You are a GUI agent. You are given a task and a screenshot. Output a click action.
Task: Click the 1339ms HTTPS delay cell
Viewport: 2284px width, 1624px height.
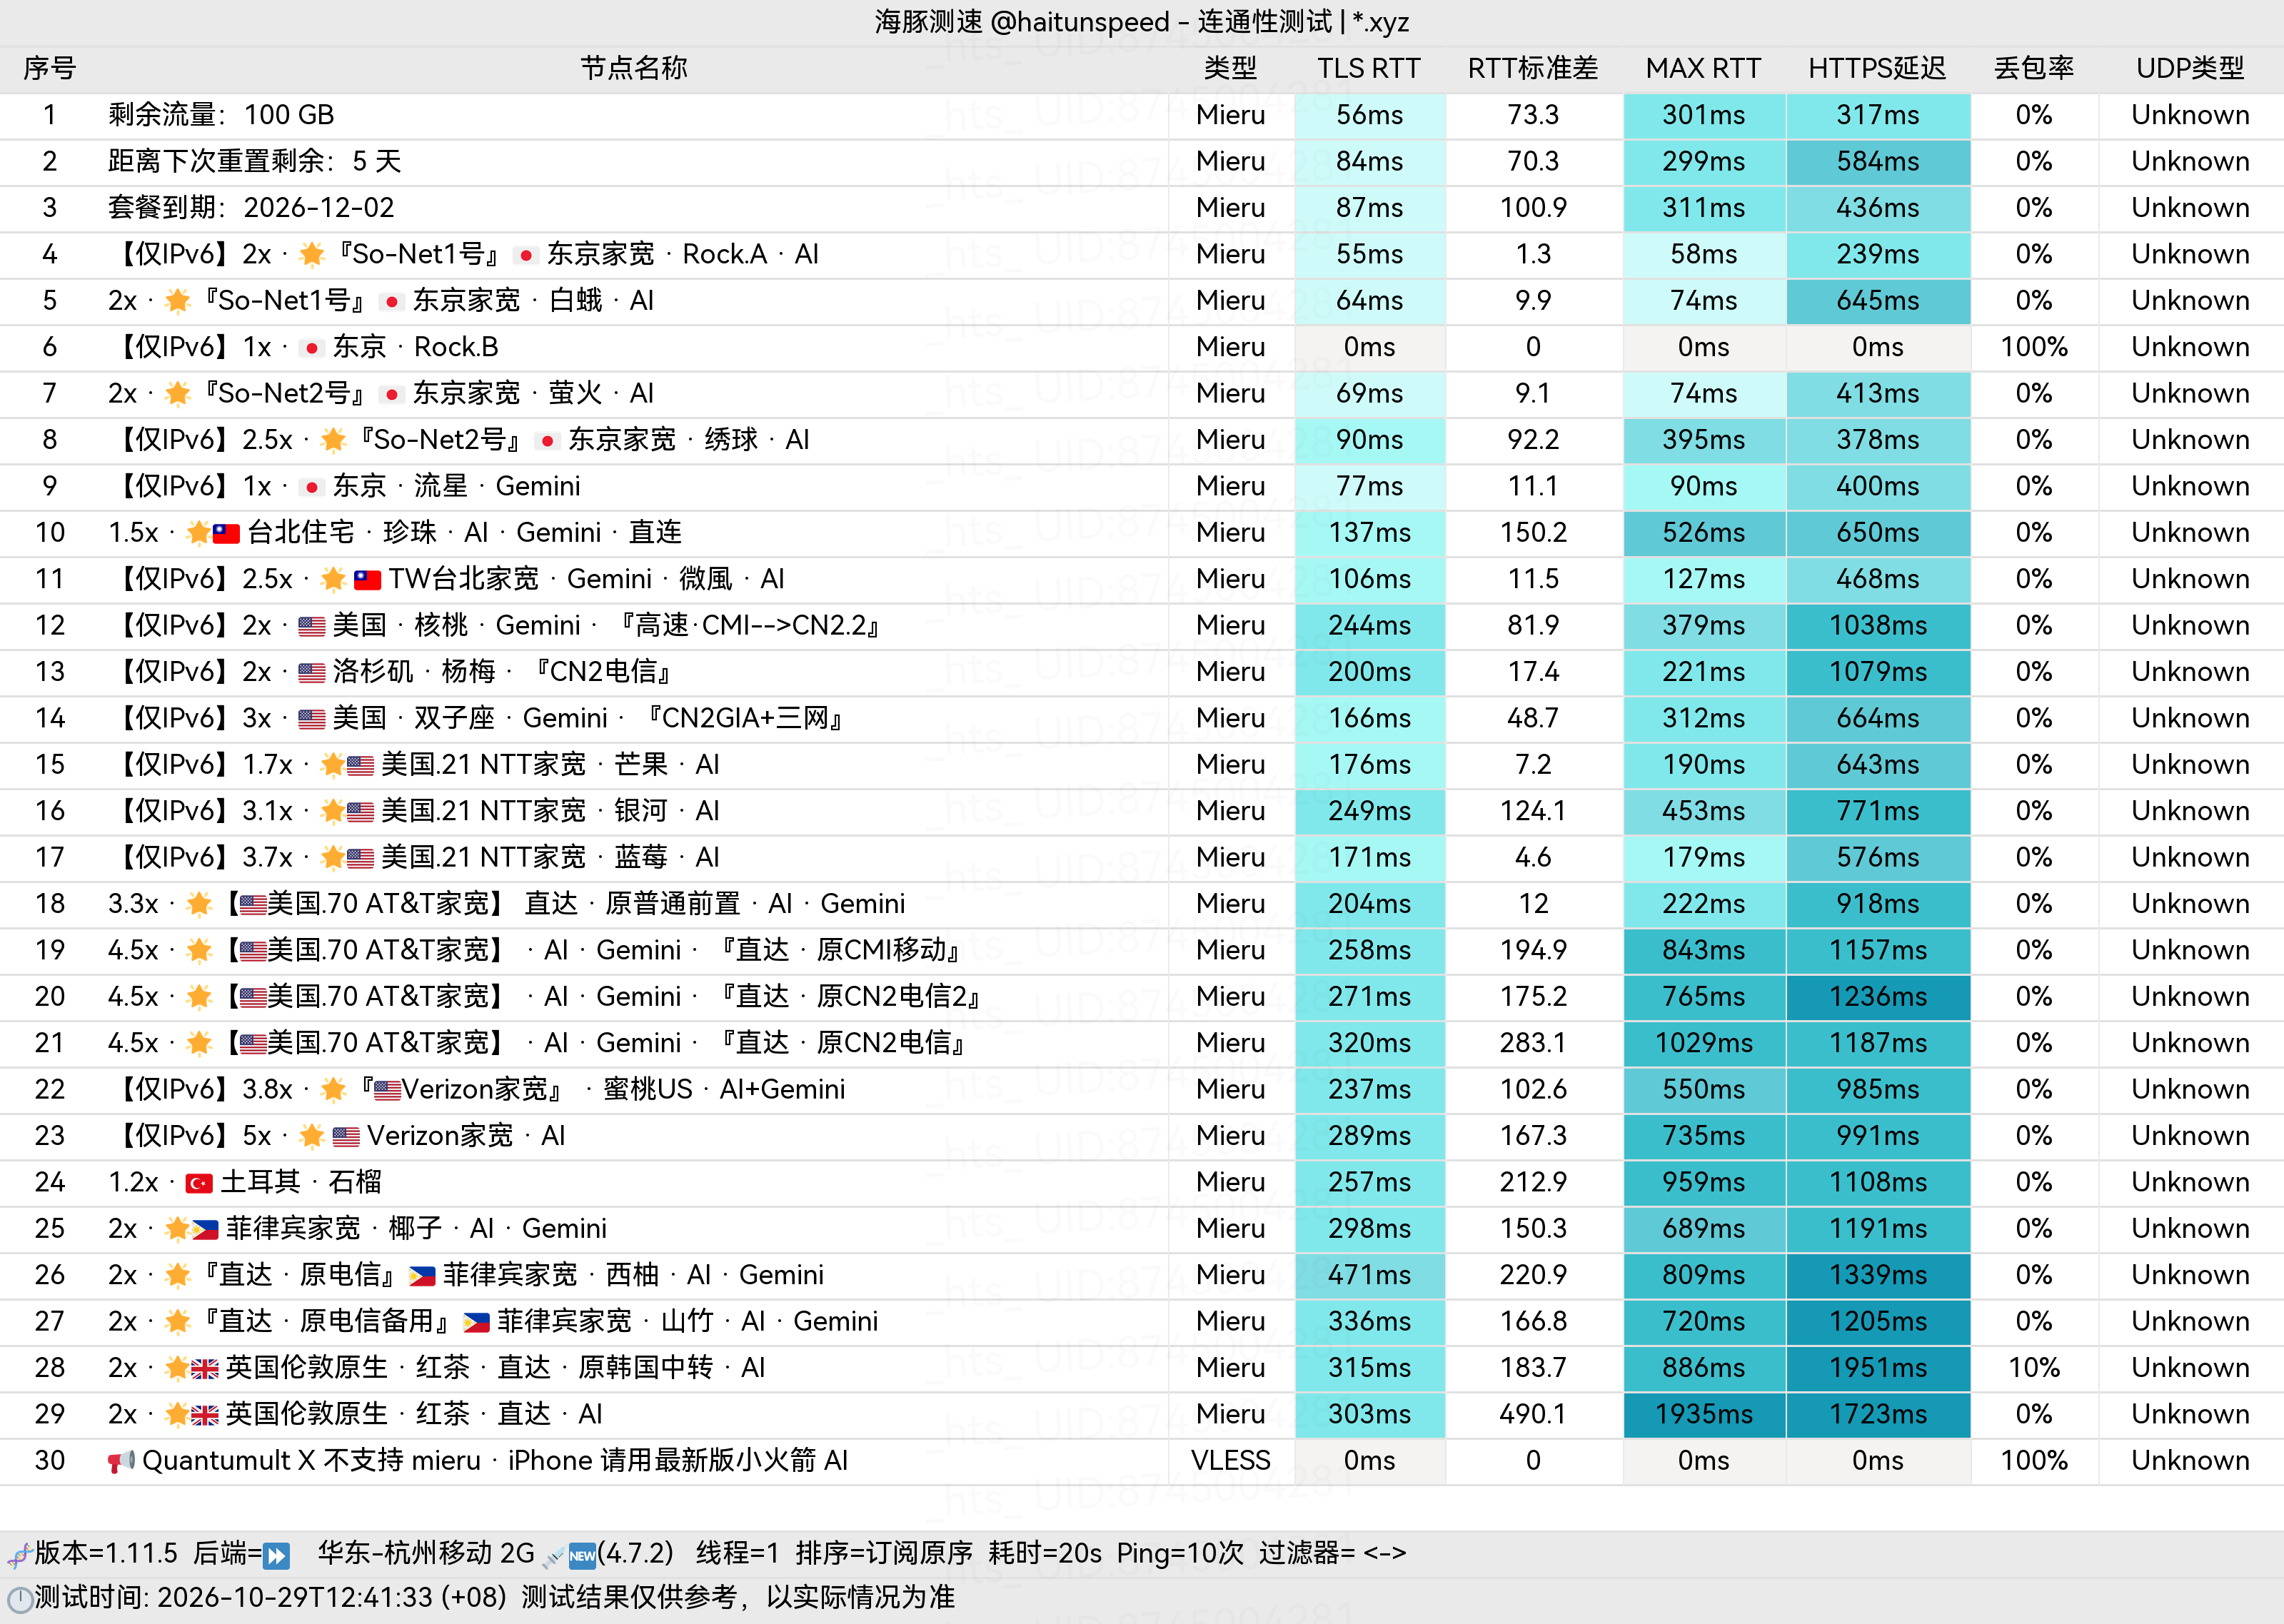click(x=1878, y=1275)
